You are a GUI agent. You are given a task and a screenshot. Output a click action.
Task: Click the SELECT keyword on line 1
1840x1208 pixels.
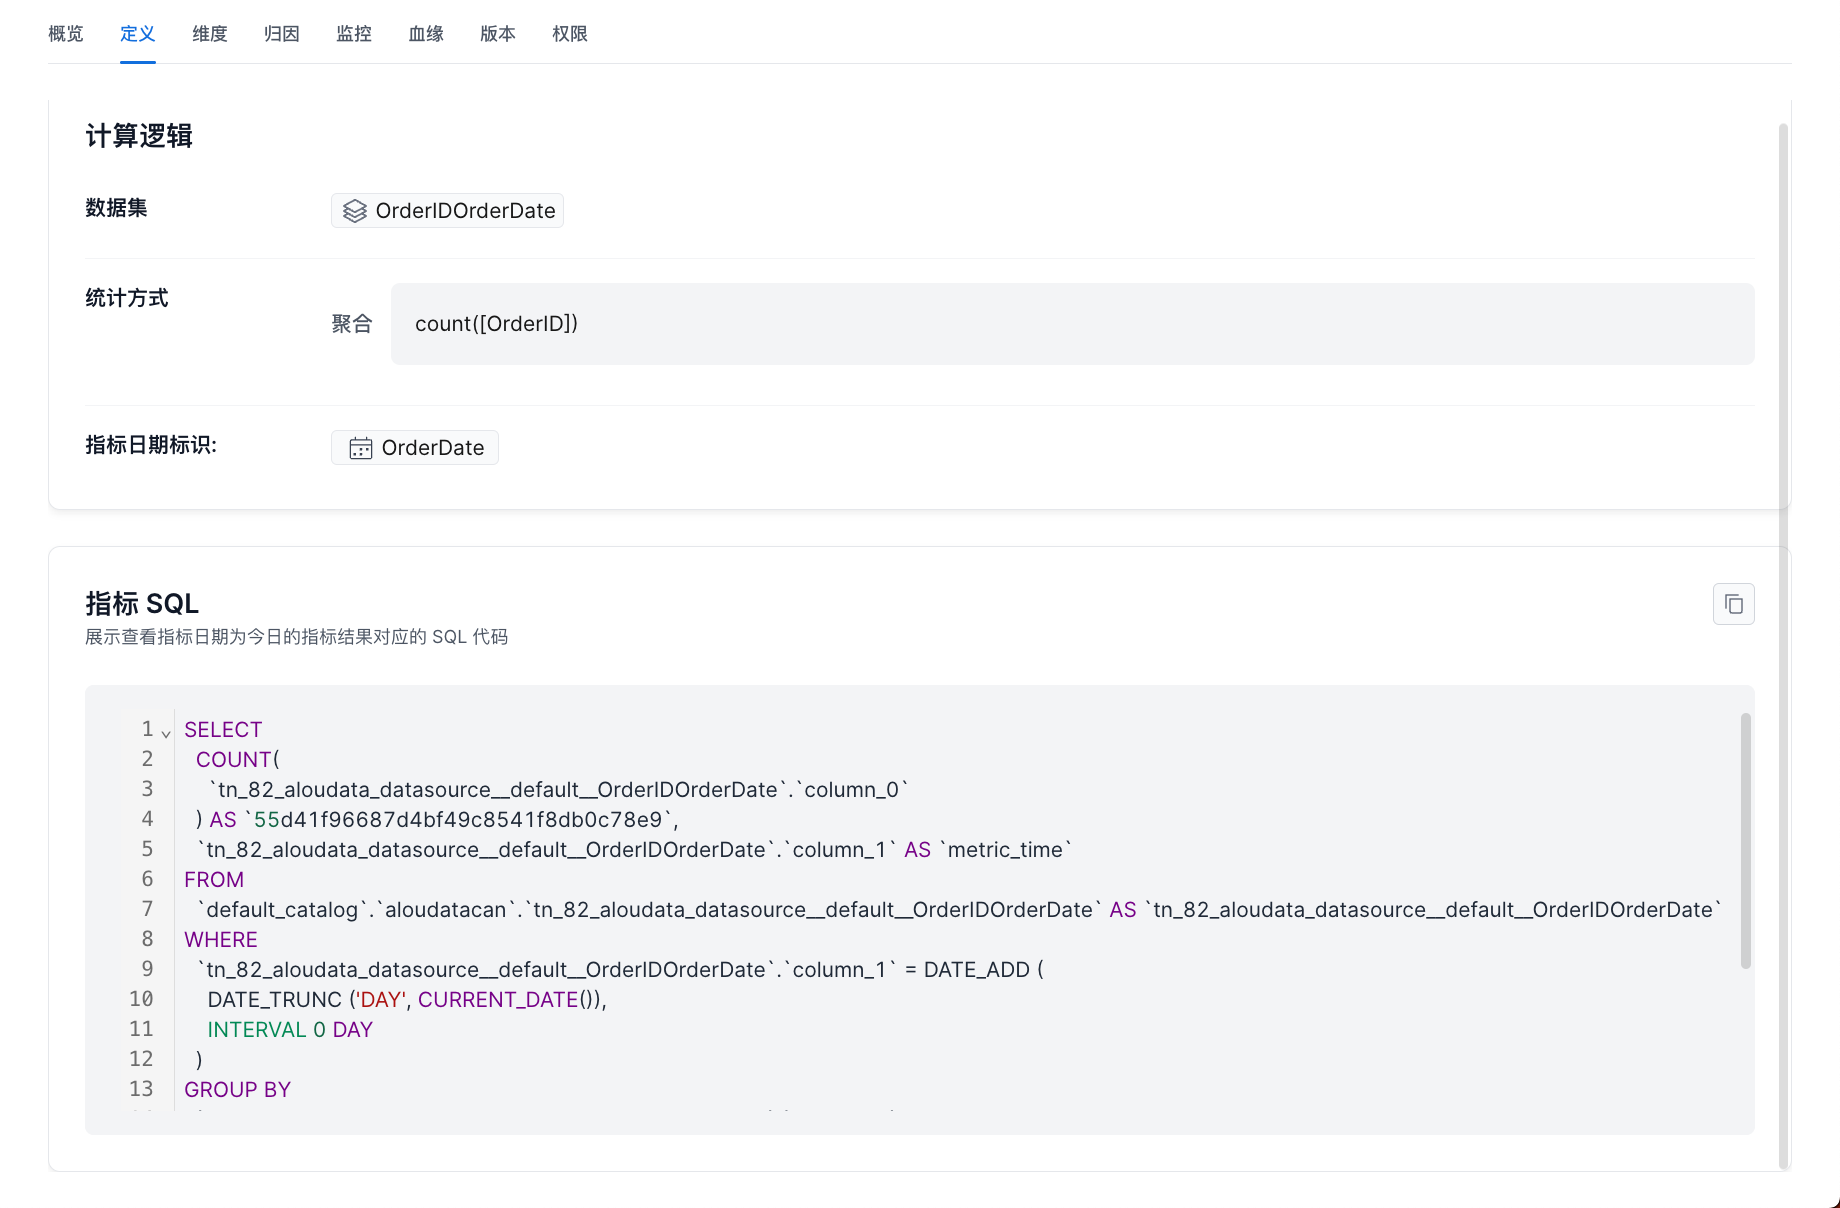coord(223,730)
